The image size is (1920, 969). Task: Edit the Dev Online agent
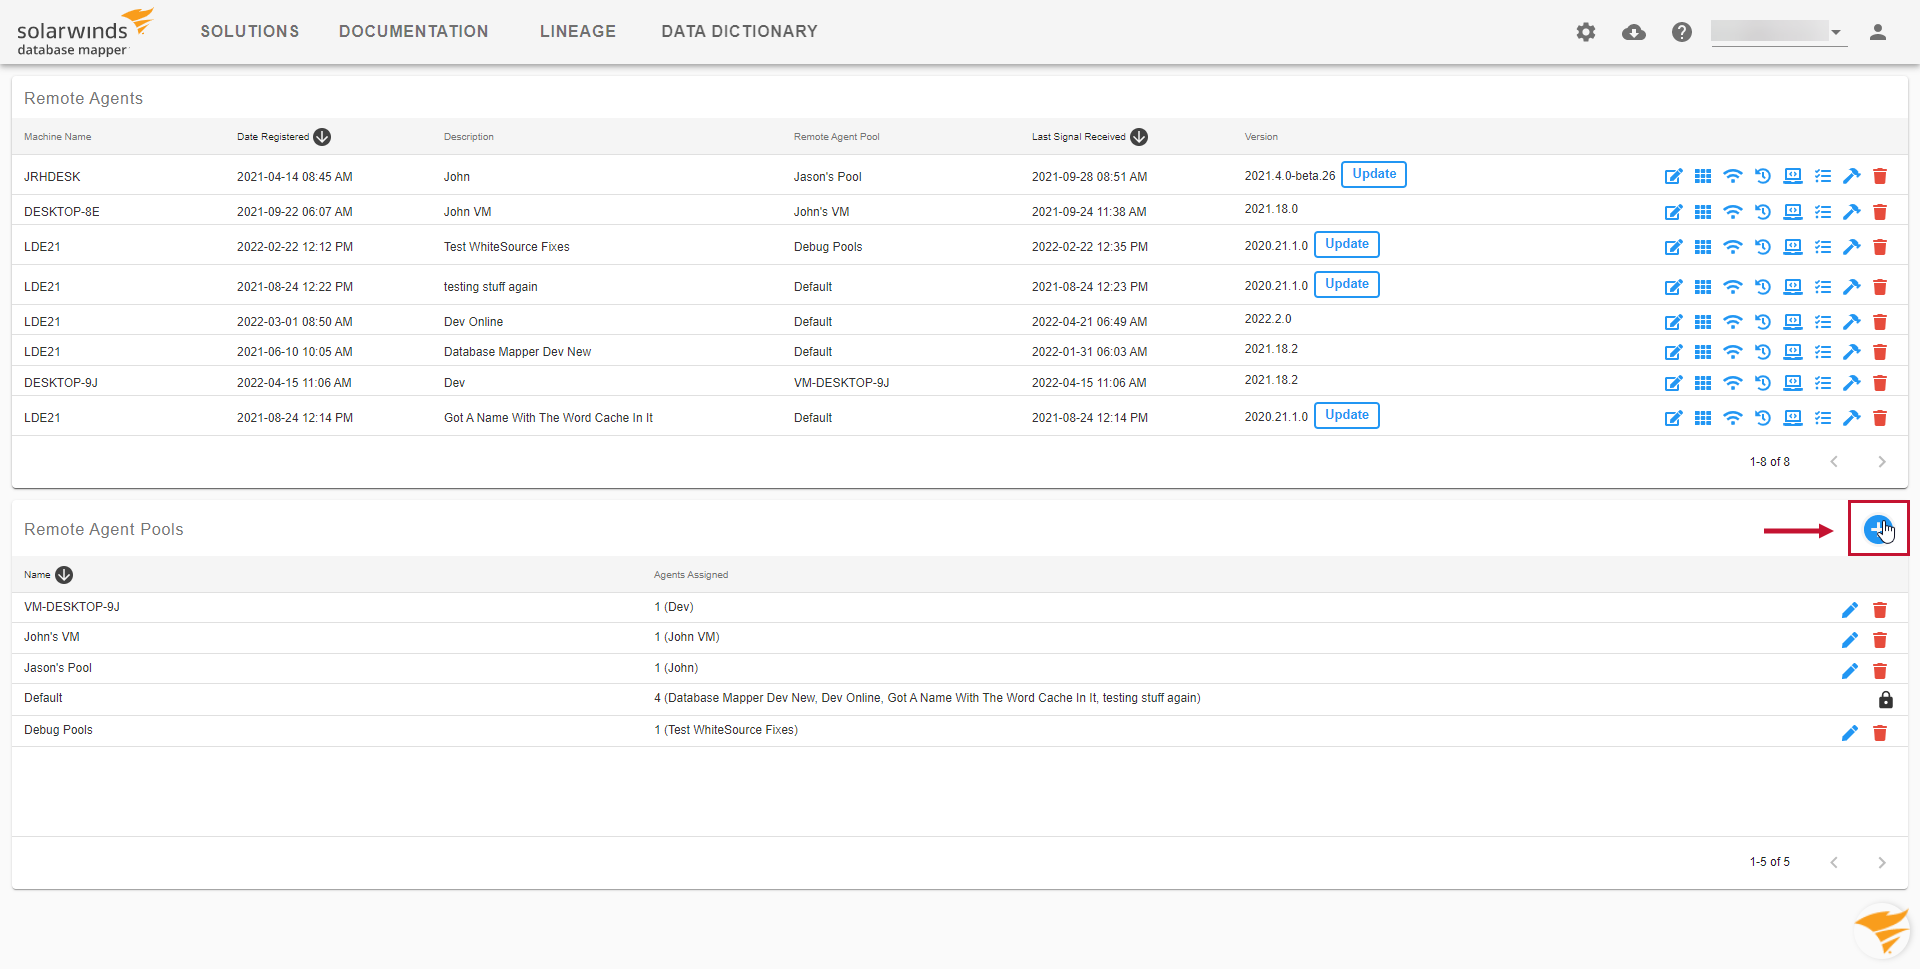click(1673, 322)
